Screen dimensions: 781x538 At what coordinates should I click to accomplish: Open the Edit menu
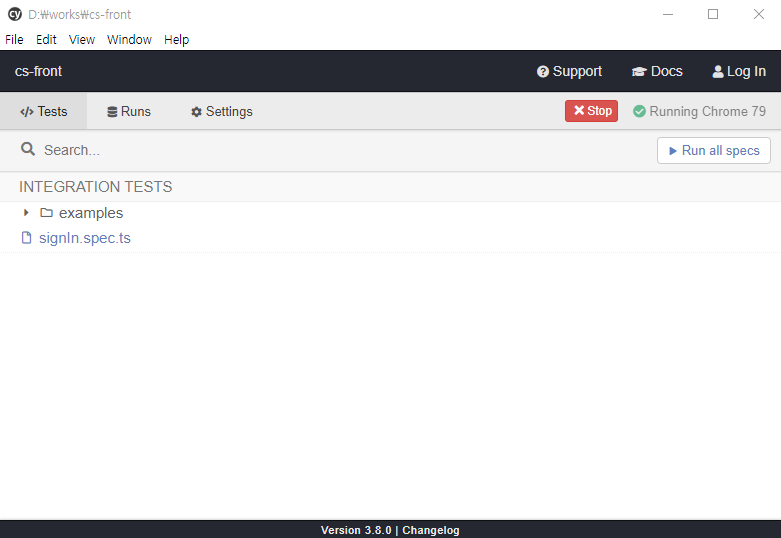tap(46, 40)
